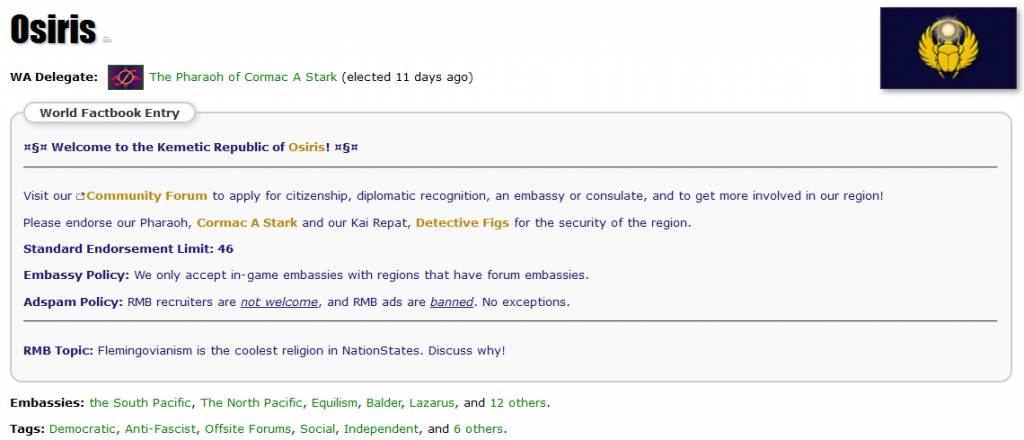Go to The North Pacific embassy

[x=251, y=403]
